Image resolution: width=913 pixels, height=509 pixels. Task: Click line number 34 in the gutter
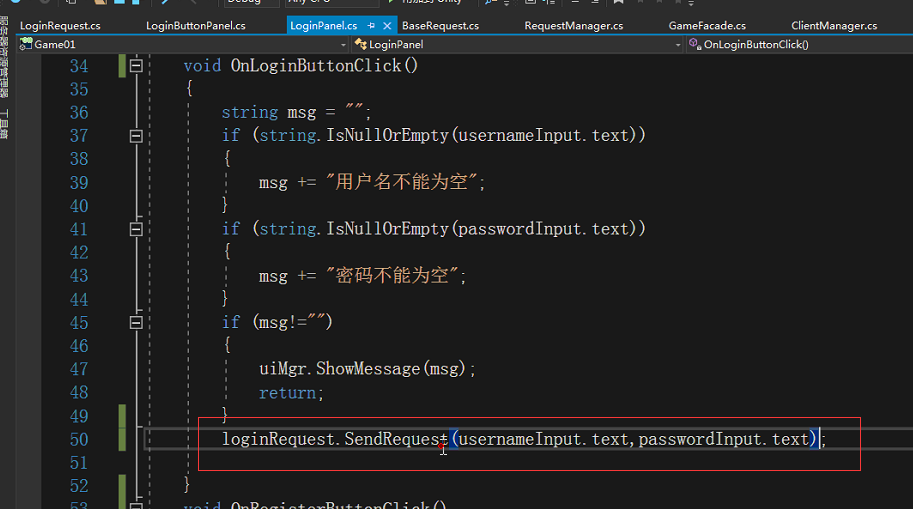pos(79,66)
